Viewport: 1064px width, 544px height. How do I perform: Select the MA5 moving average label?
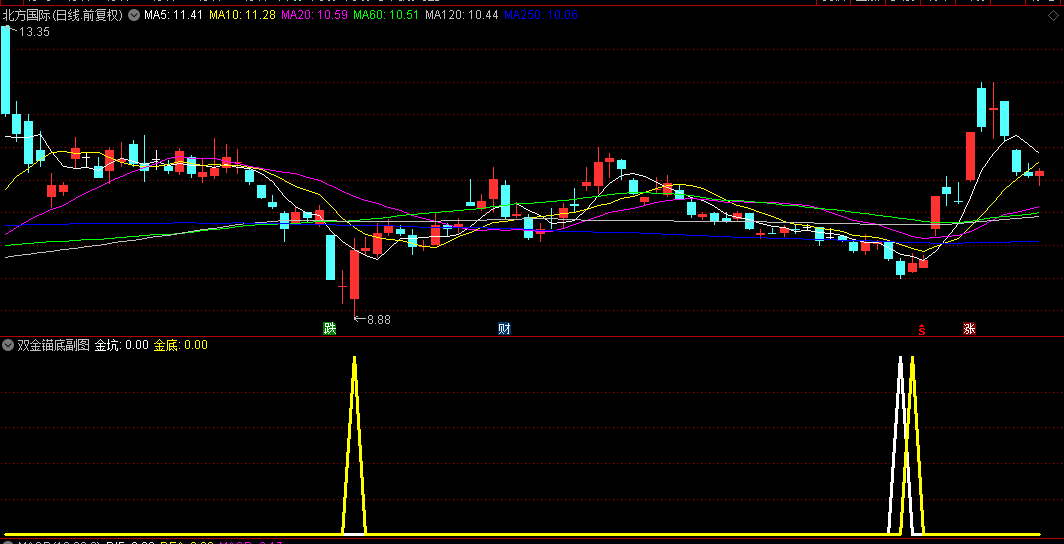click(x=173, y=15)
